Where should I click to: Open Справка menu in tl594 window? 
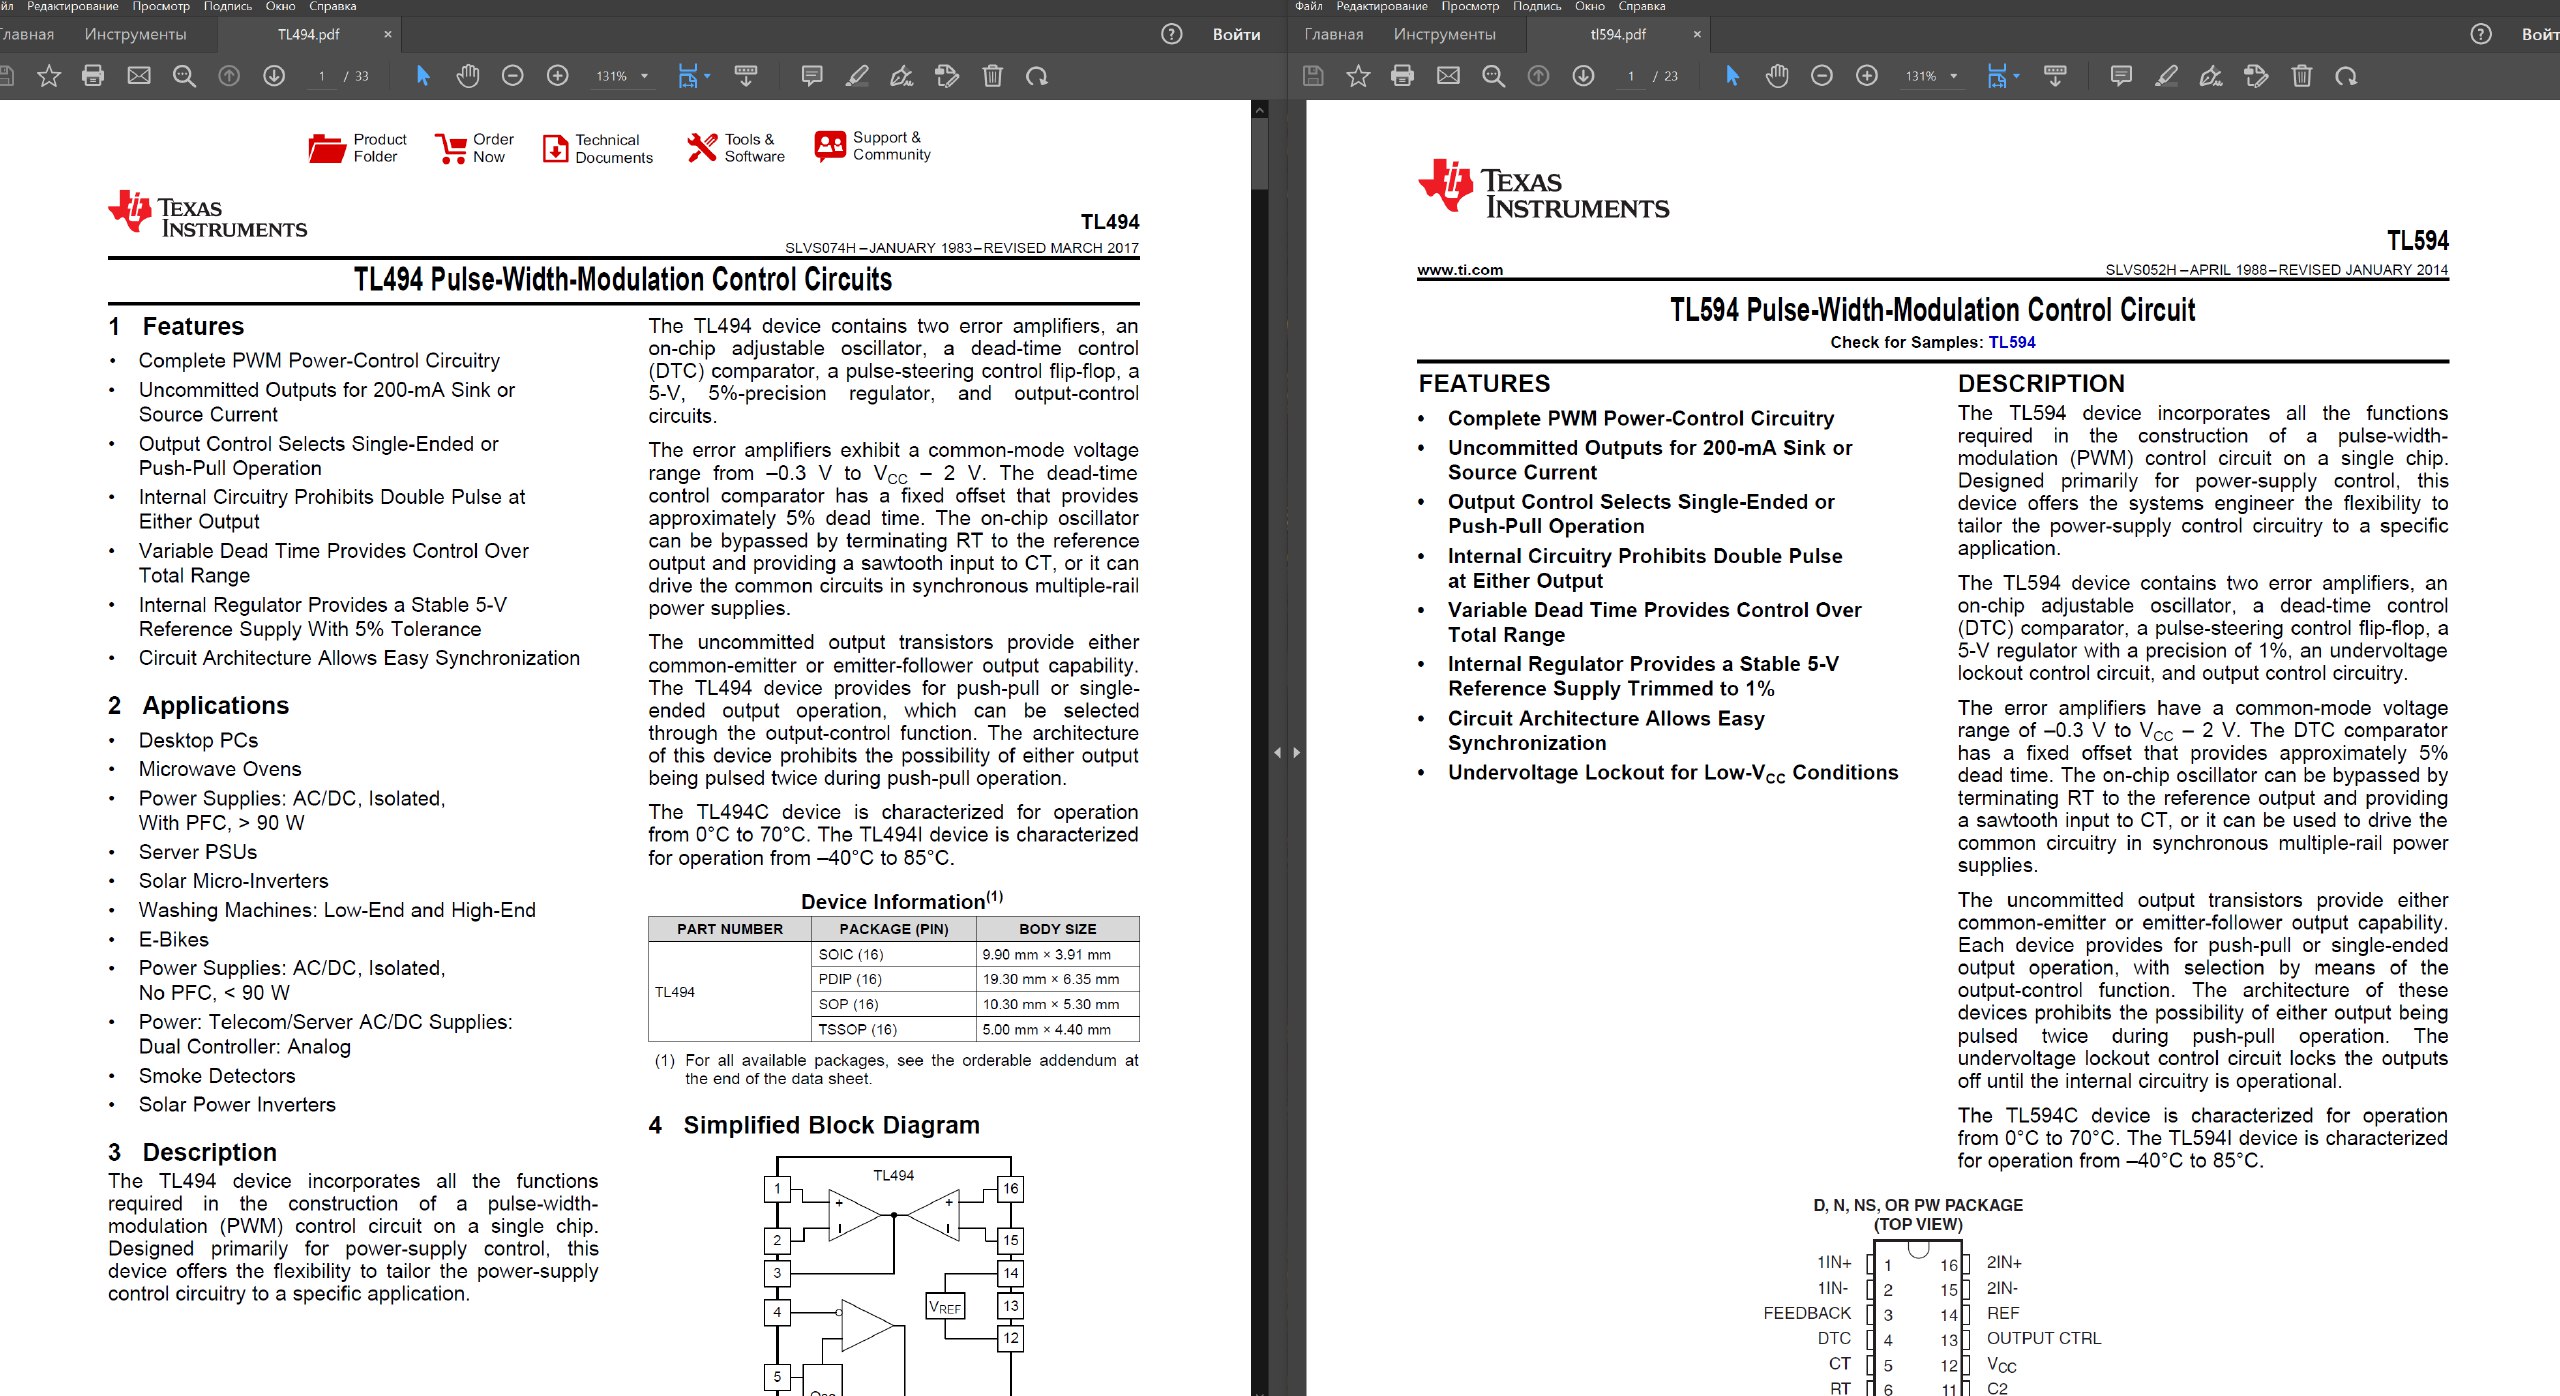1641,6
